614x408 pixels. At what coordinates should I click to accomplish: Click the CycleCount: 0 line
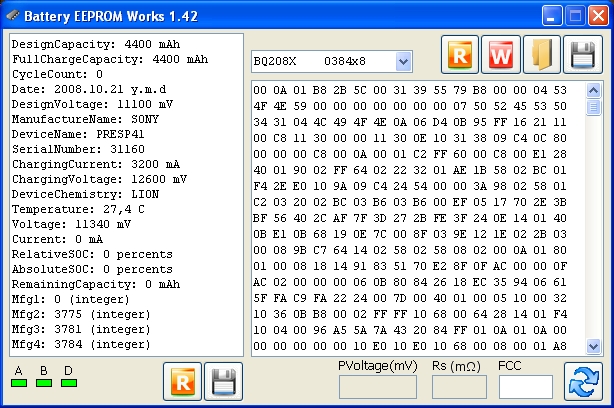(57, 74)
